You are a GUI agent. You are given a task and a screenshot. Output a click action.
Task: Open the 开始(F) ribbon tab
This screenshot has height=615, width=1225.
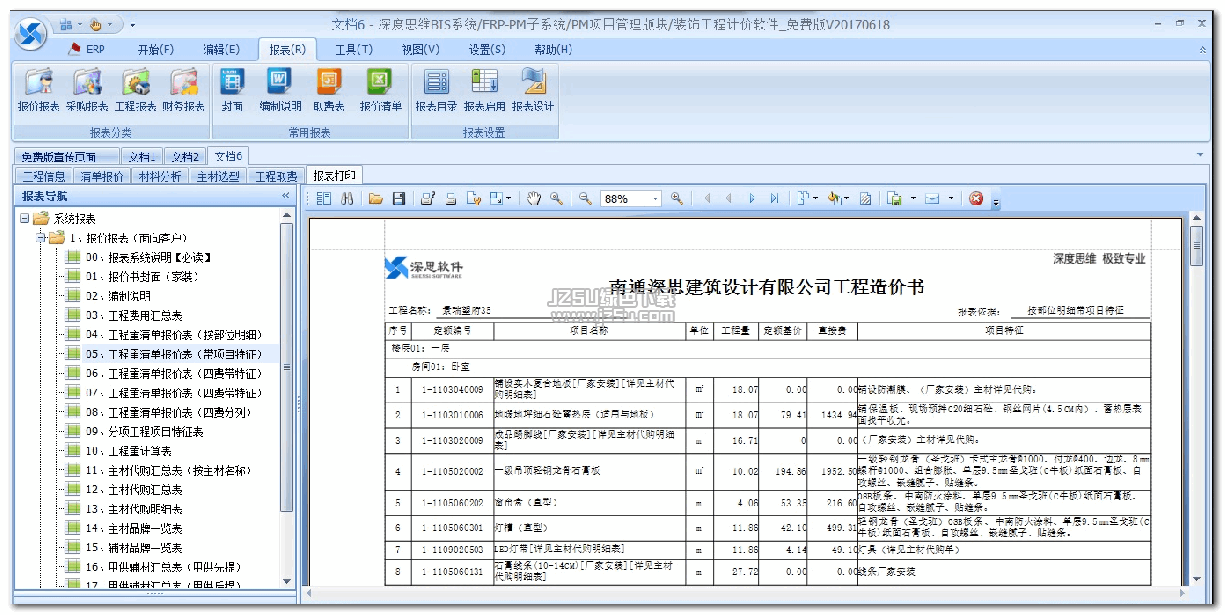[155, 49]
